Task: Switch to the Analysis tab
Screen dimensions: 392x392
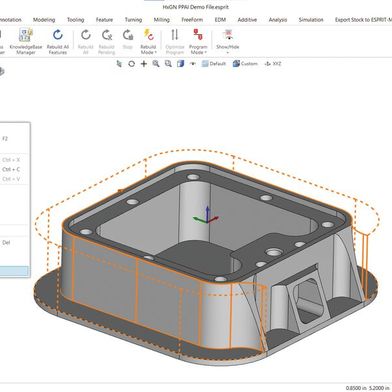Action: click(x=278, y=20)
